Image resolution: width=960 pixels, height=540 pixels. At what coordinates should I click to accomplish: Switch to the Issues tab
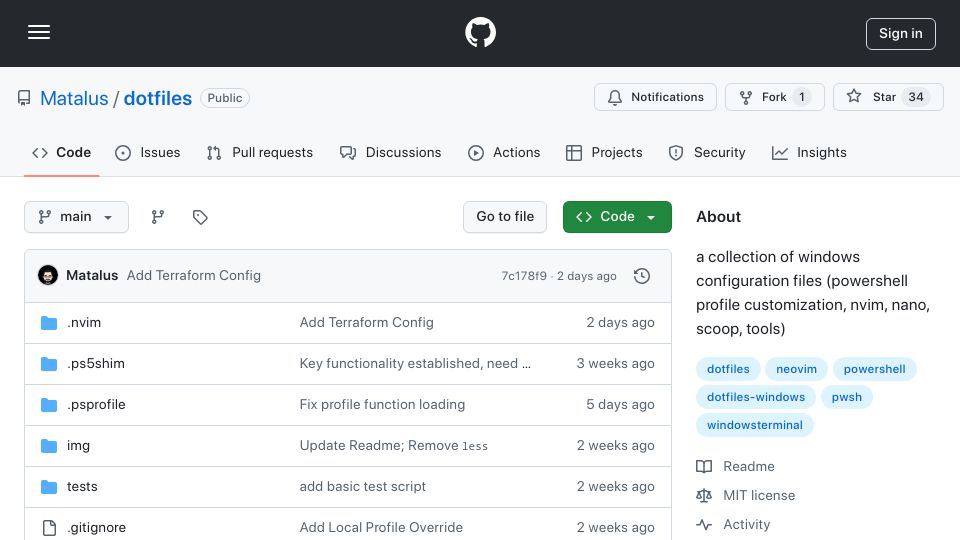[148, 152]
